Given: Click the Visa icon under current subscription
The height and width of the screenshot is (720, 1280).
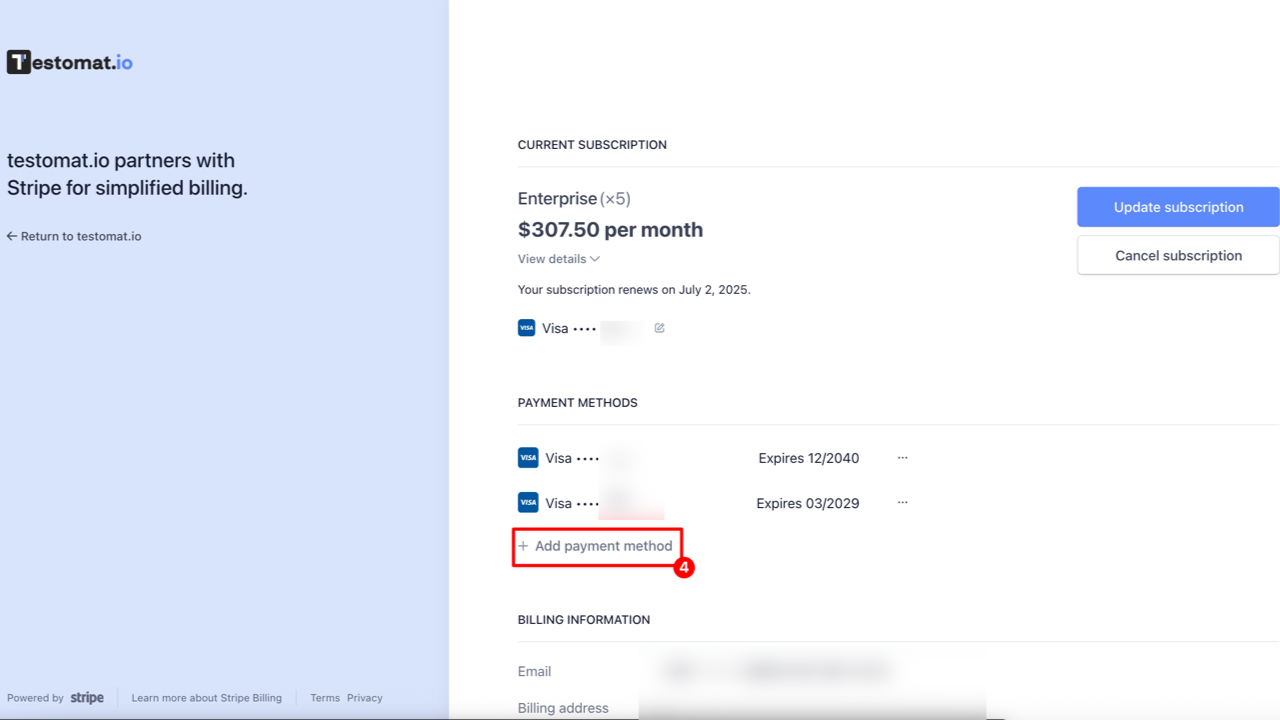Looking at the screenshot, I should coord(526,327).
